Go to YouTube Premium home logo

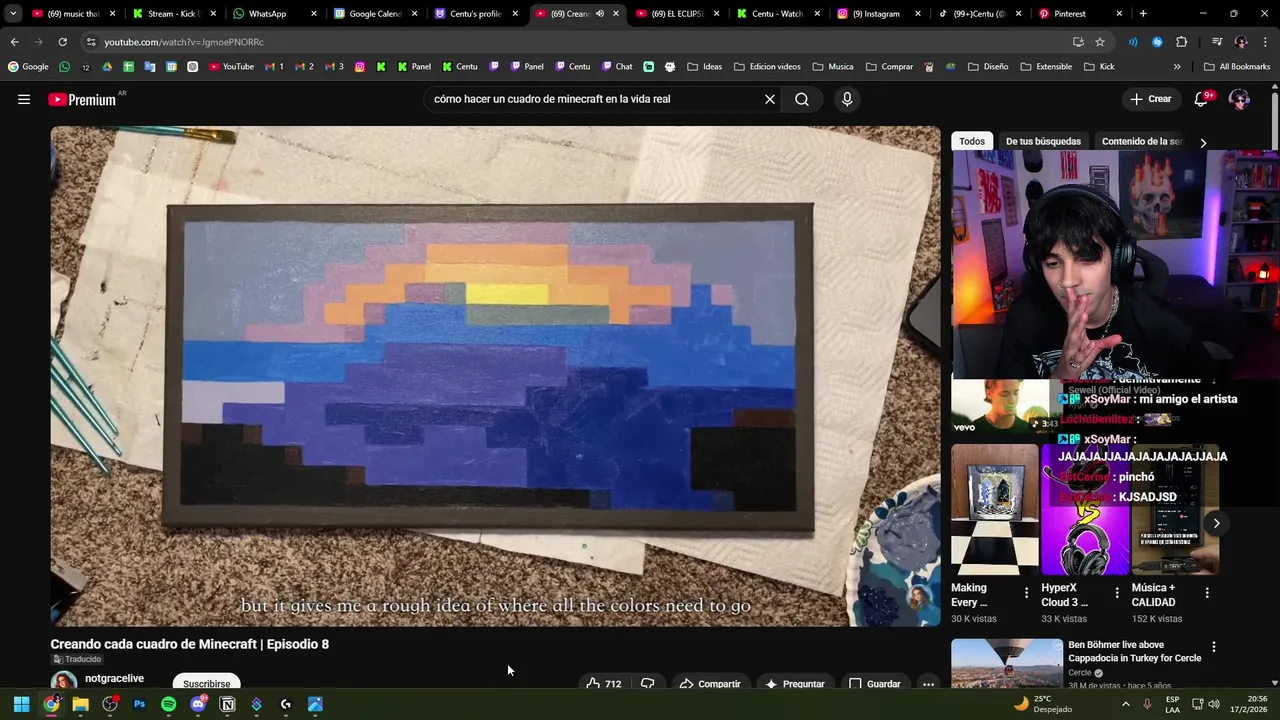[82, 99]
